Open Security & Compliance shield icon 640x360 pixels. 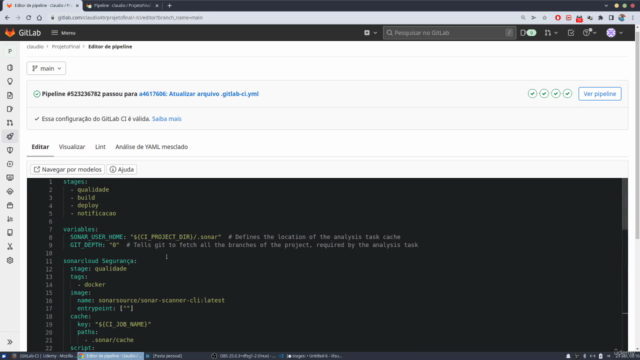10,150
